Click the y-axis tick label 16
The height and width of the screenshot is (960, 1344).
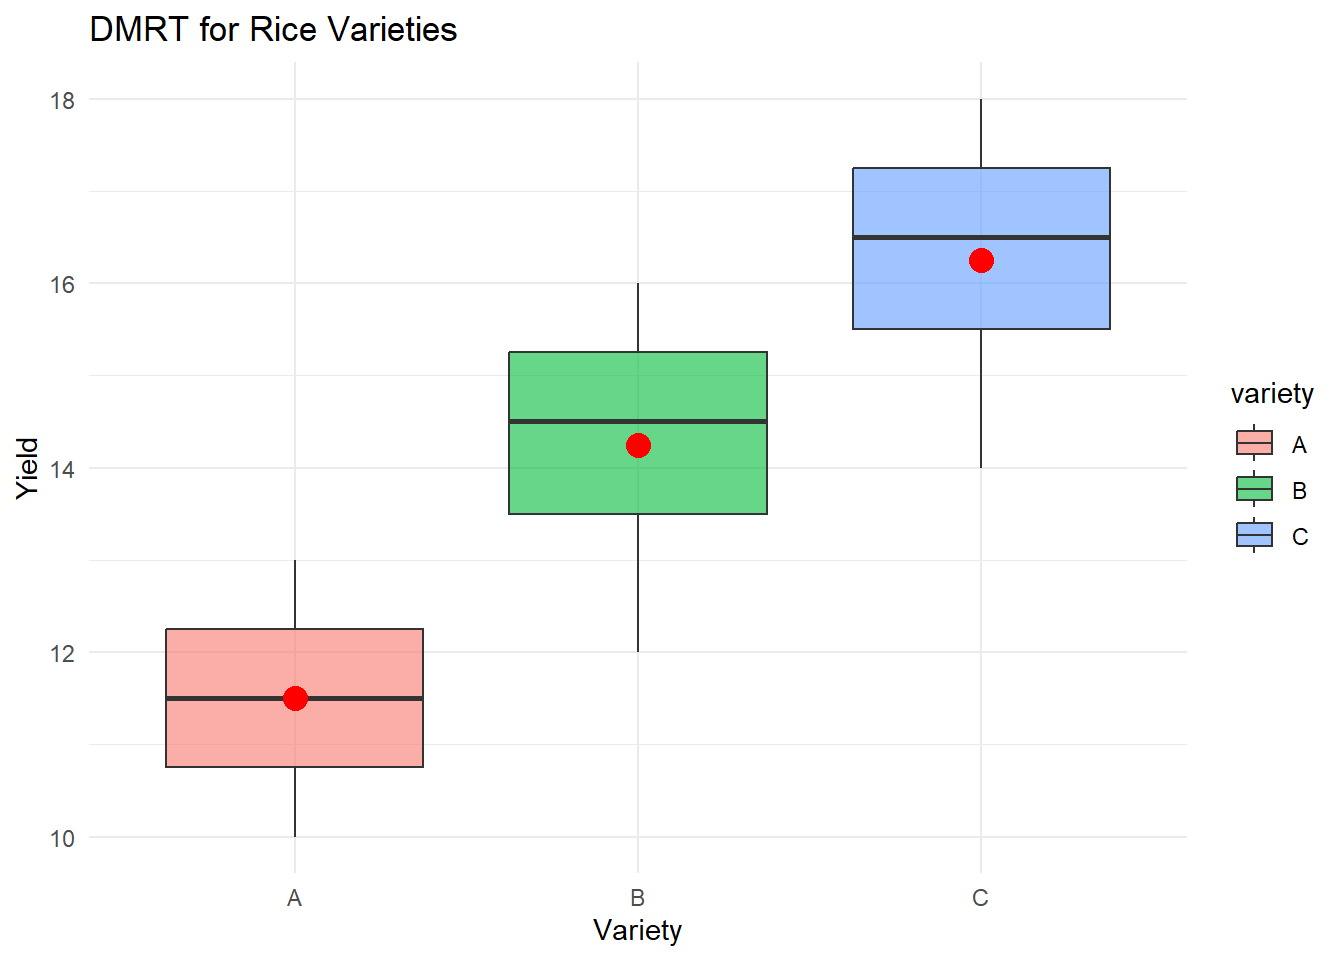coord(62,285)
